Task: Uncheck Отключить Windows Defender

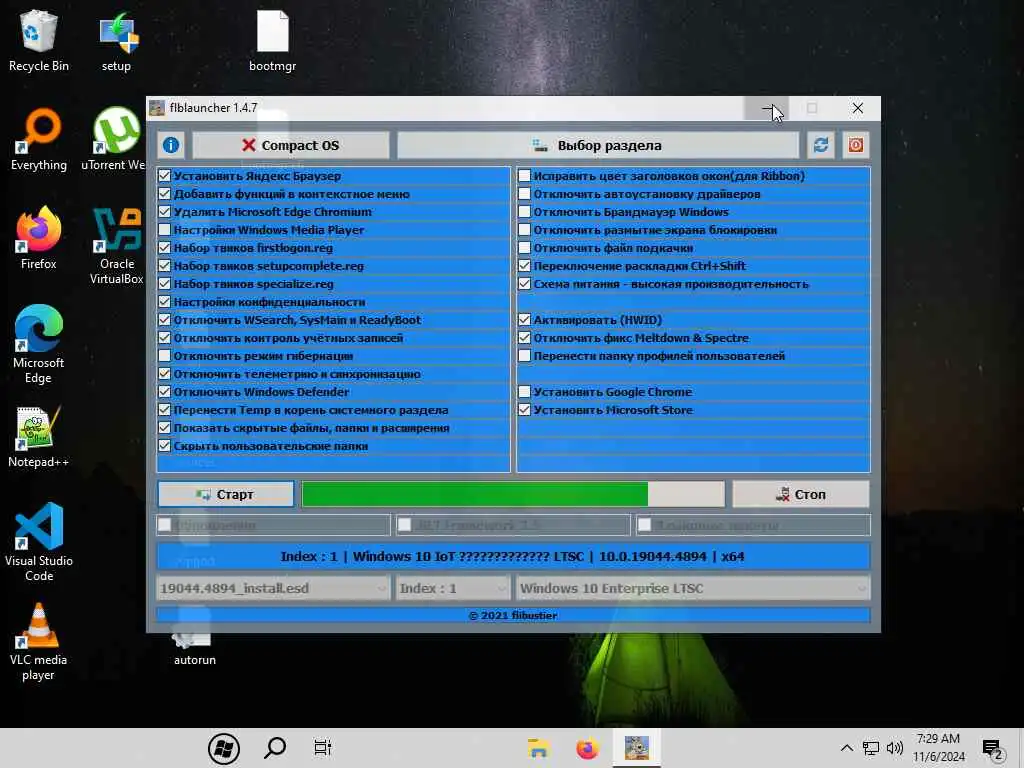Action: pyautogui.click(x=165, y=392)
